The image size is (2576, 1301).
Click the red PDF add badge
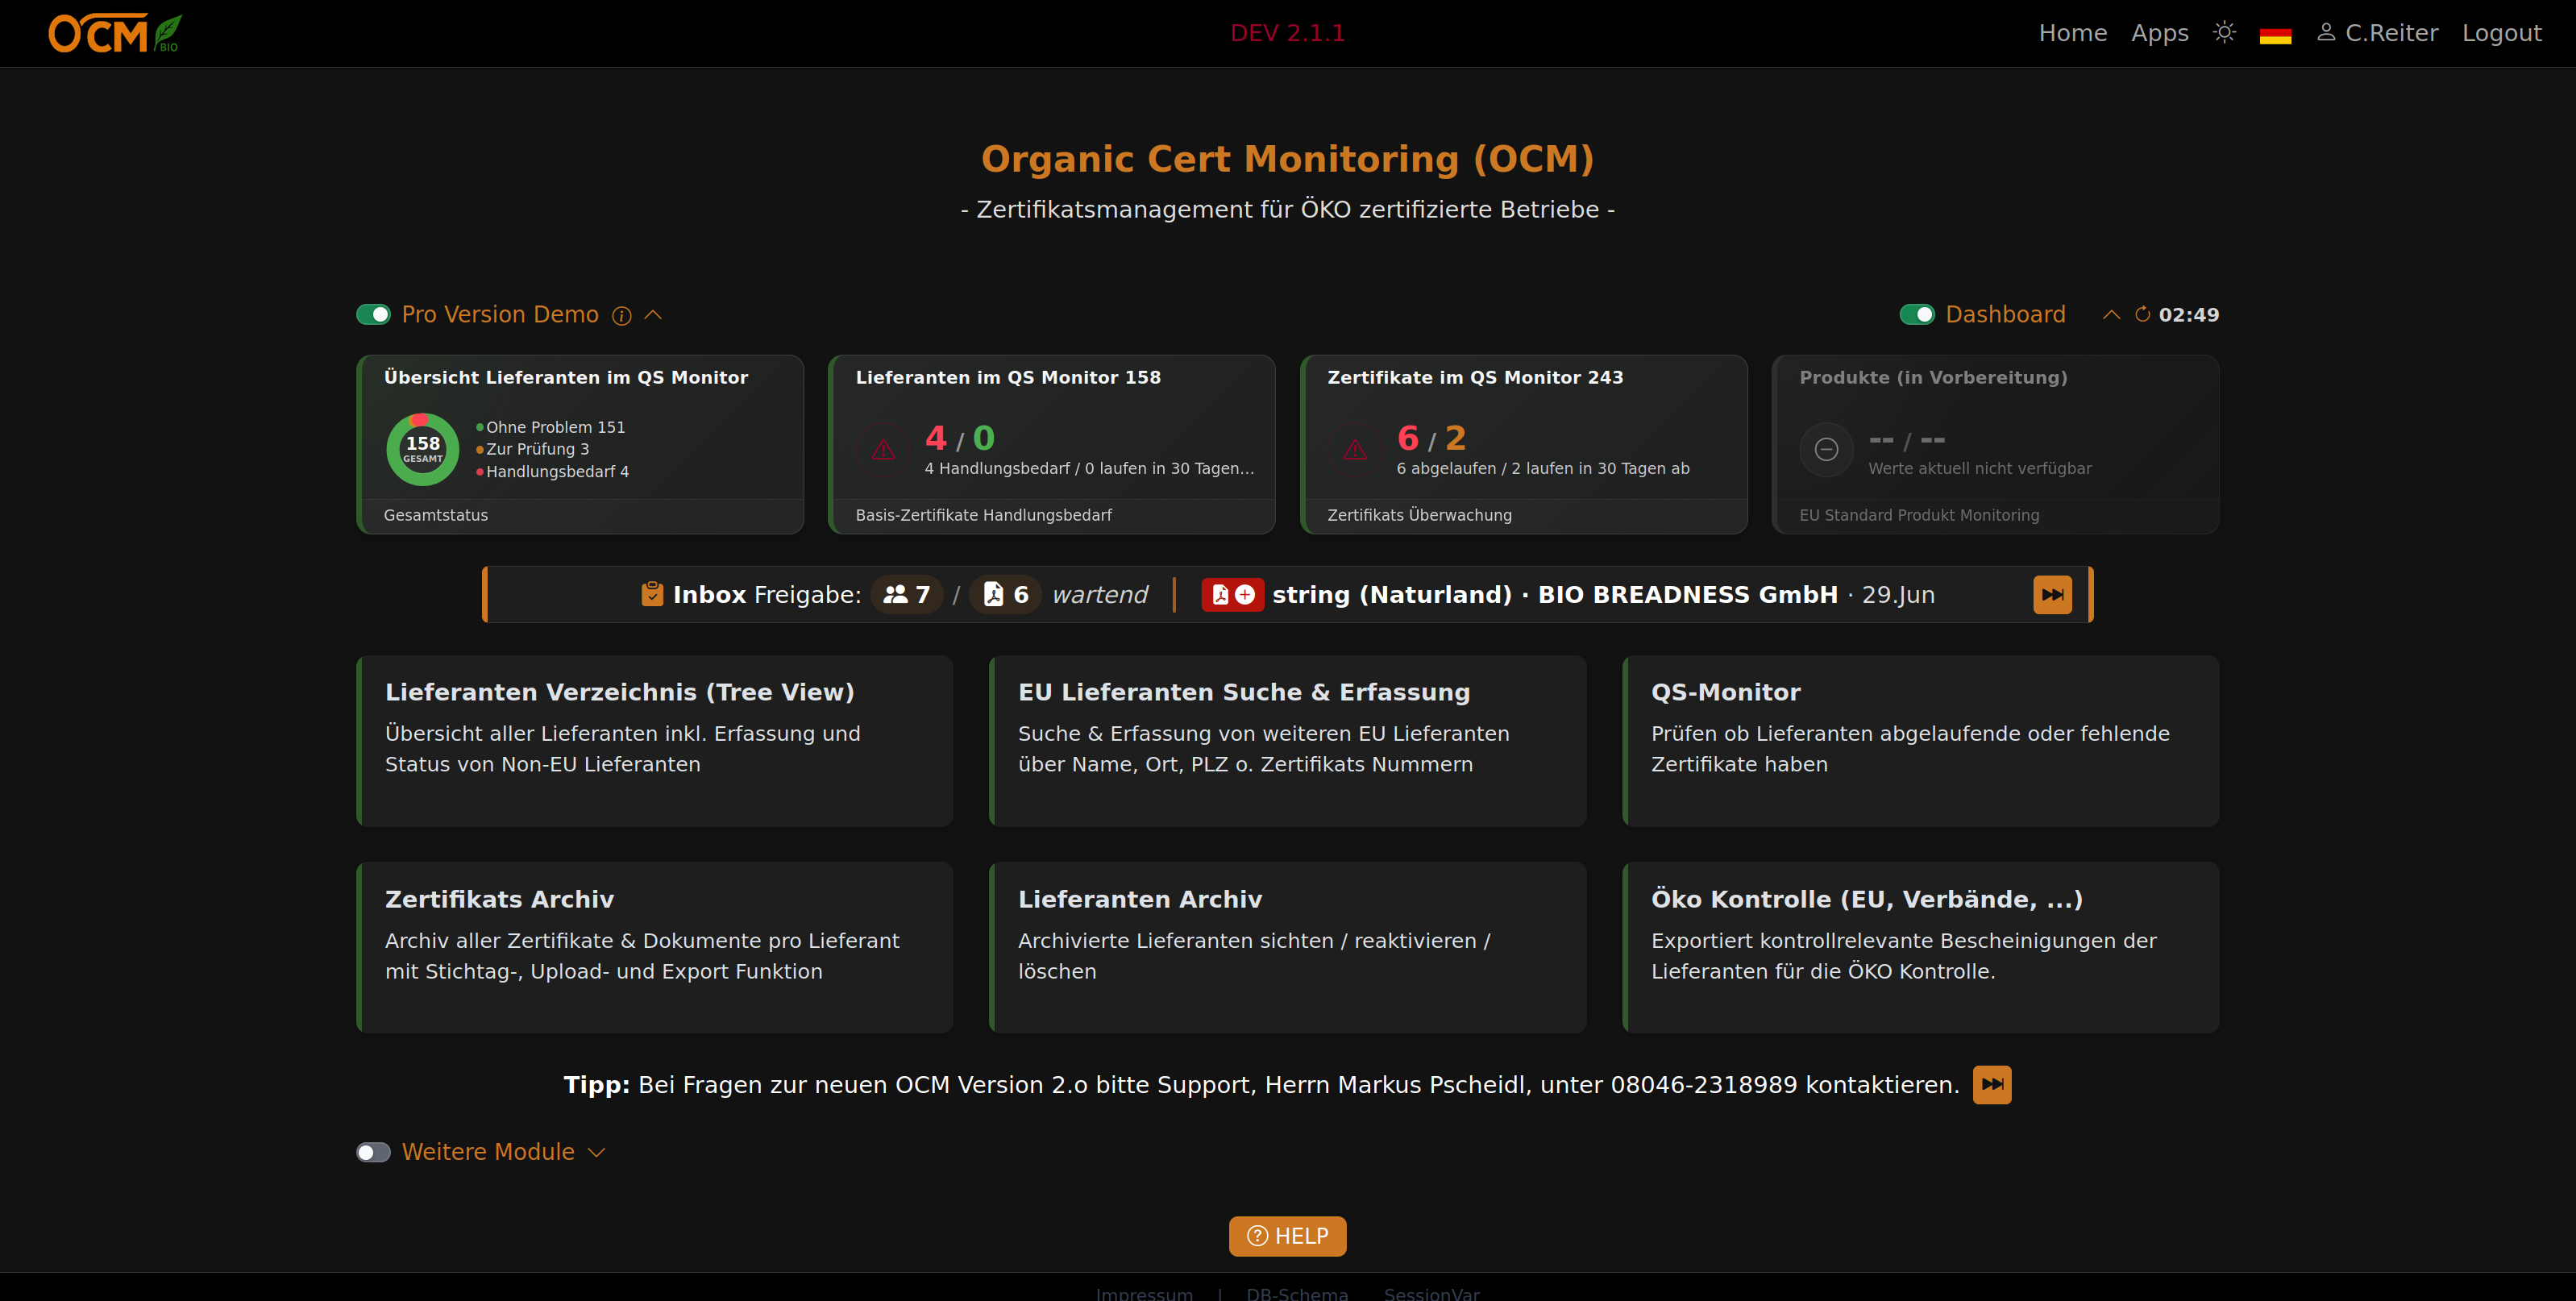tap(1232, 595)
